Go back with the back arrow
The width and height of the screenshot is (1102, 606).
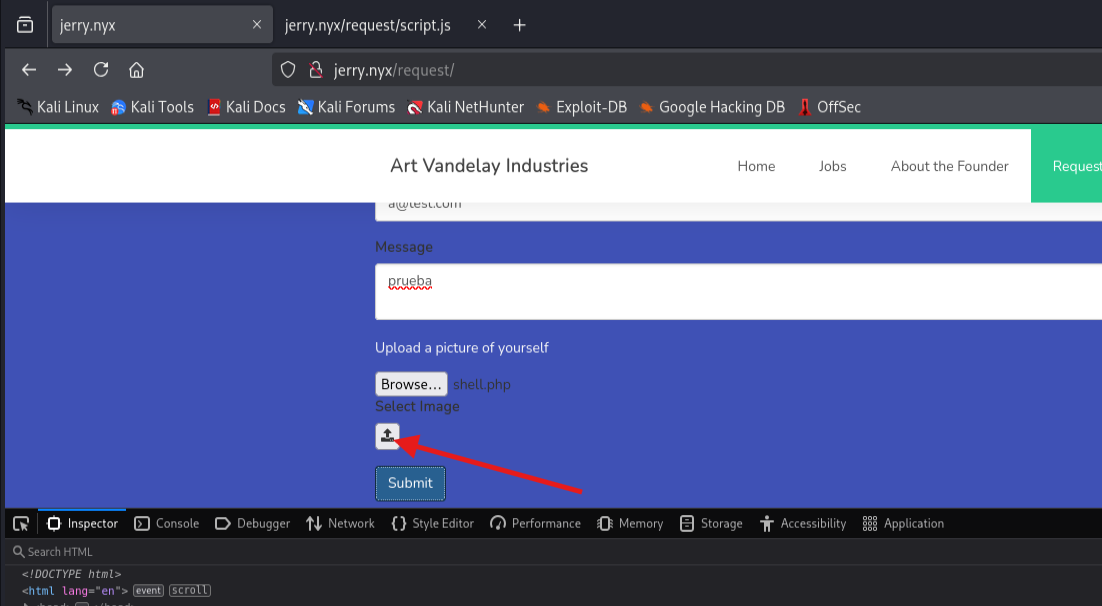click(x=29, y=69)
